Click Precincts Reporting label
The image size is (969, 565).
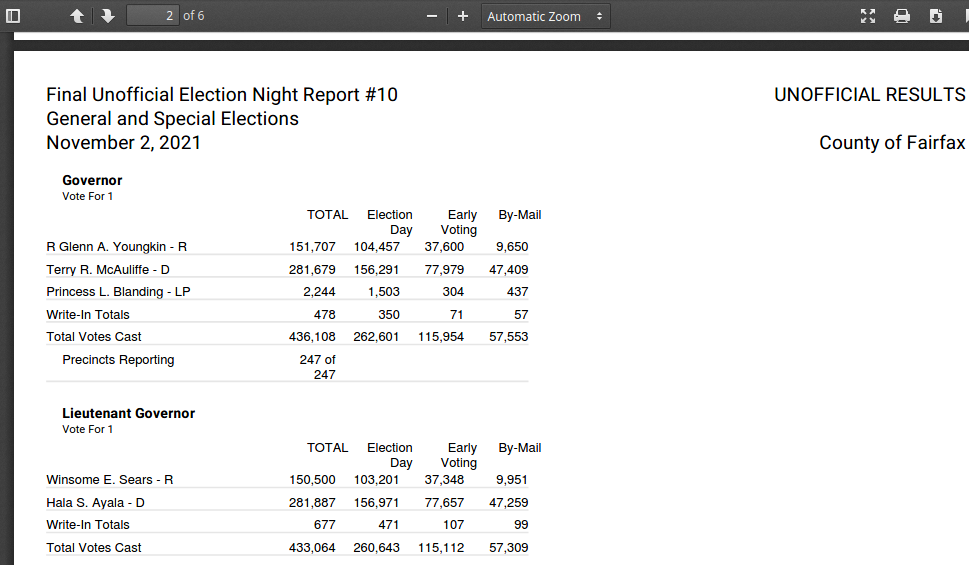coord(118,360)
